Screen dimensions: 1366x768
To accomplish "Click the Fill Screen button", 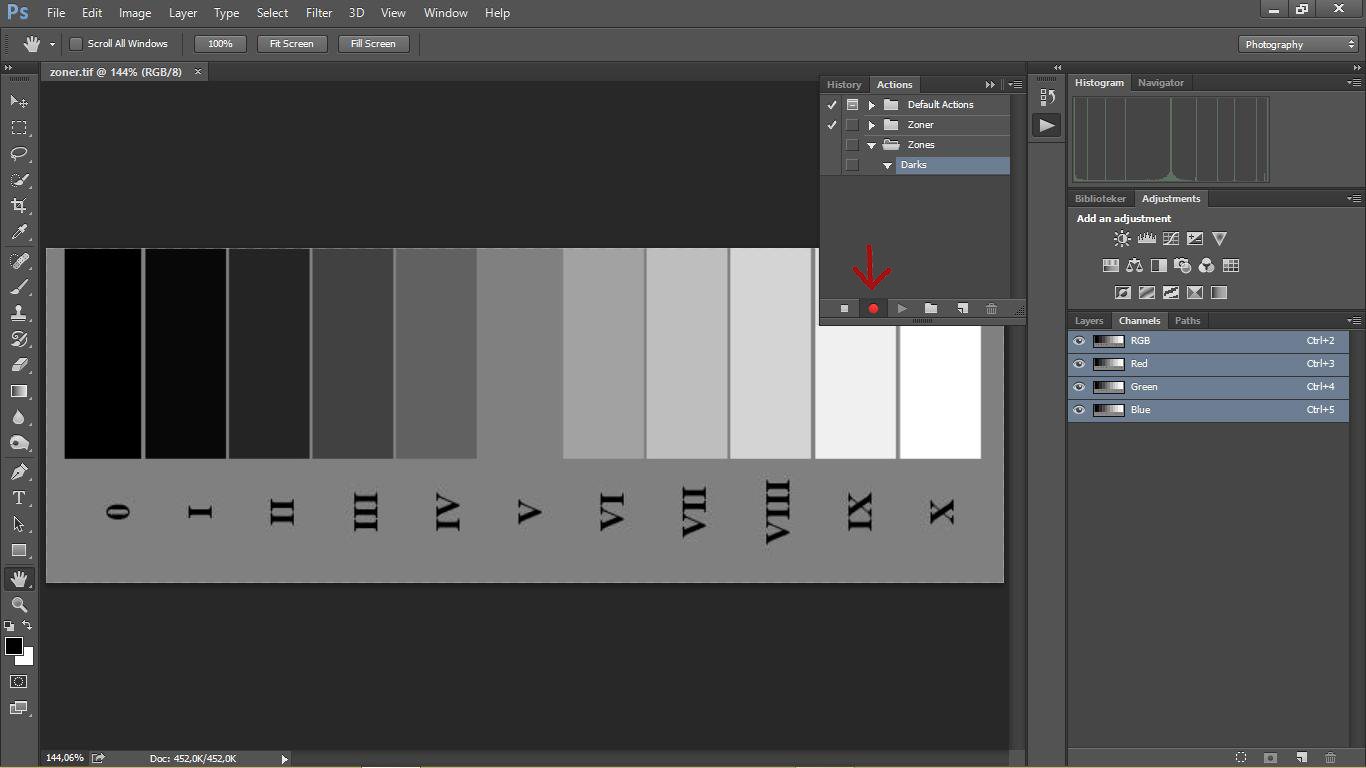I will pyautogui.click(x=373, y=44).
